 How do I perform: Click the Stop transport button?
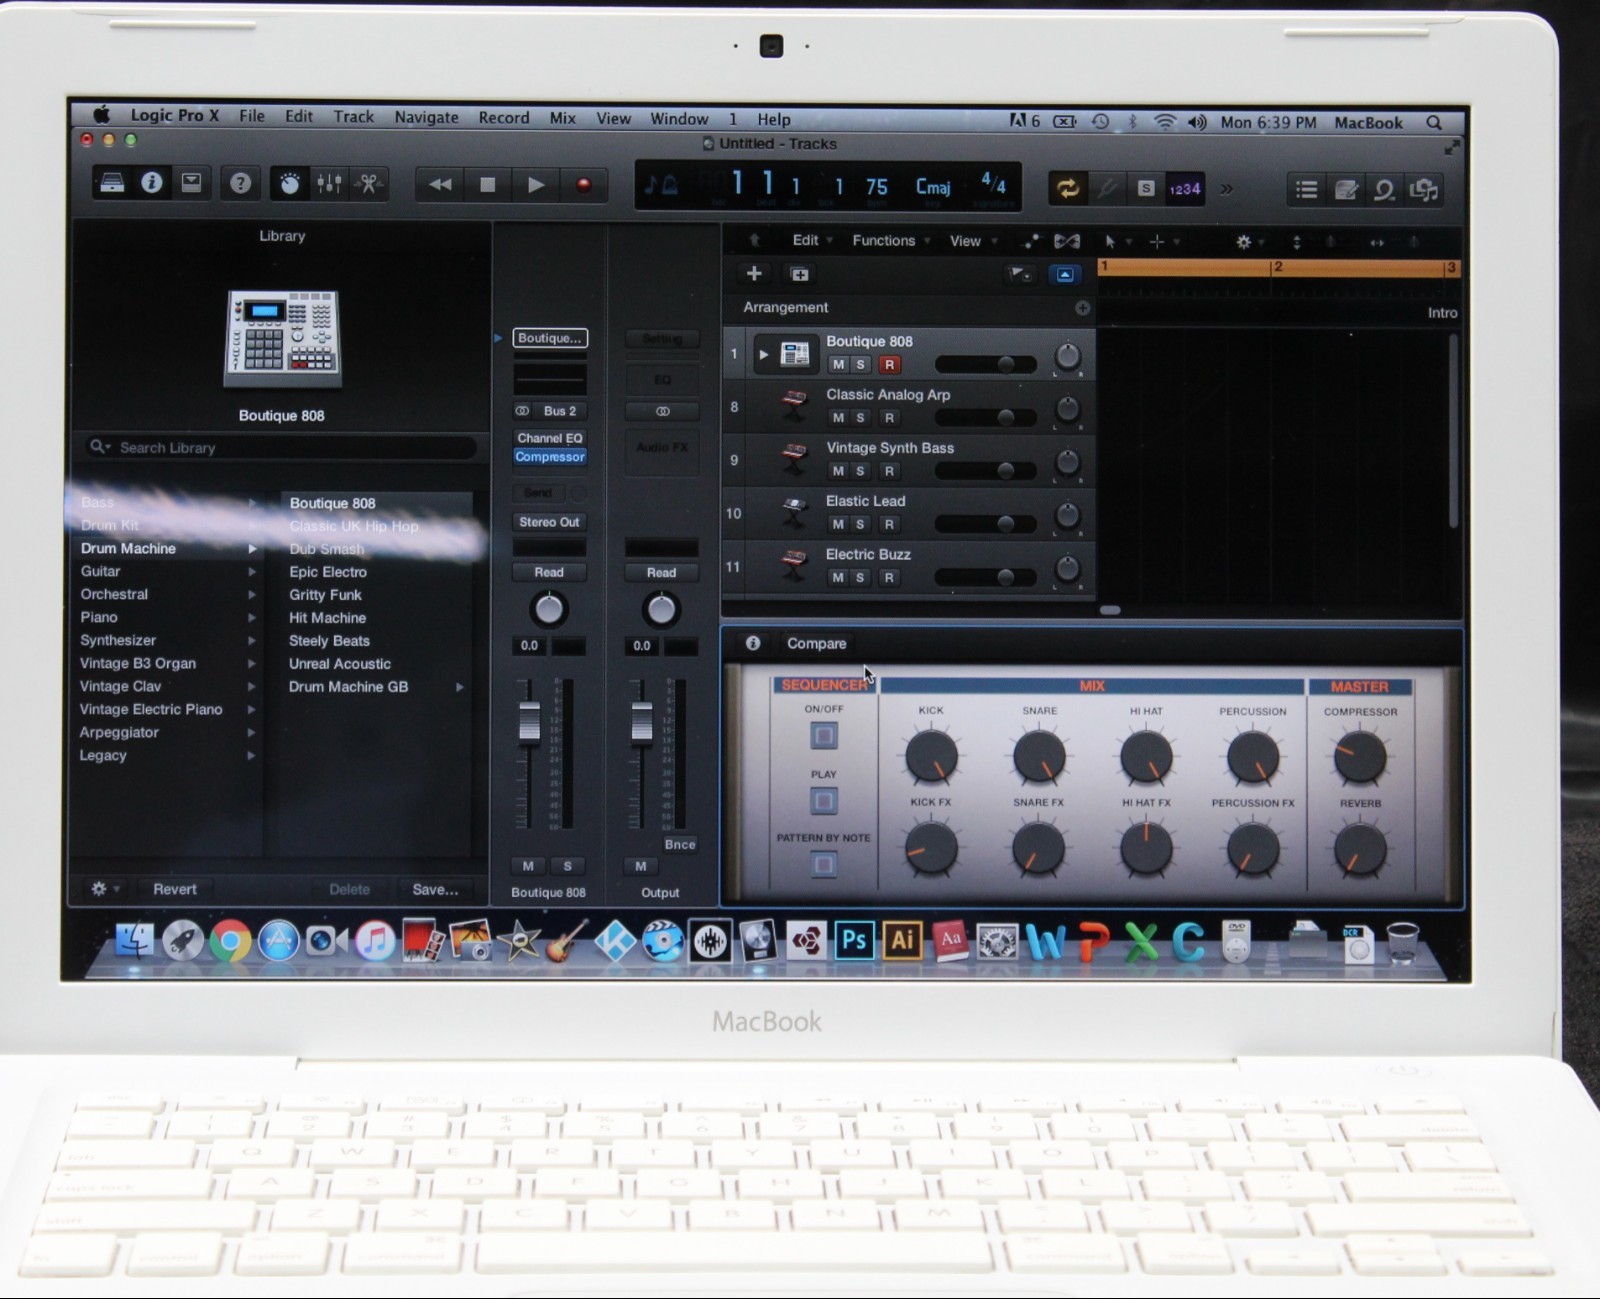[488, 184]
